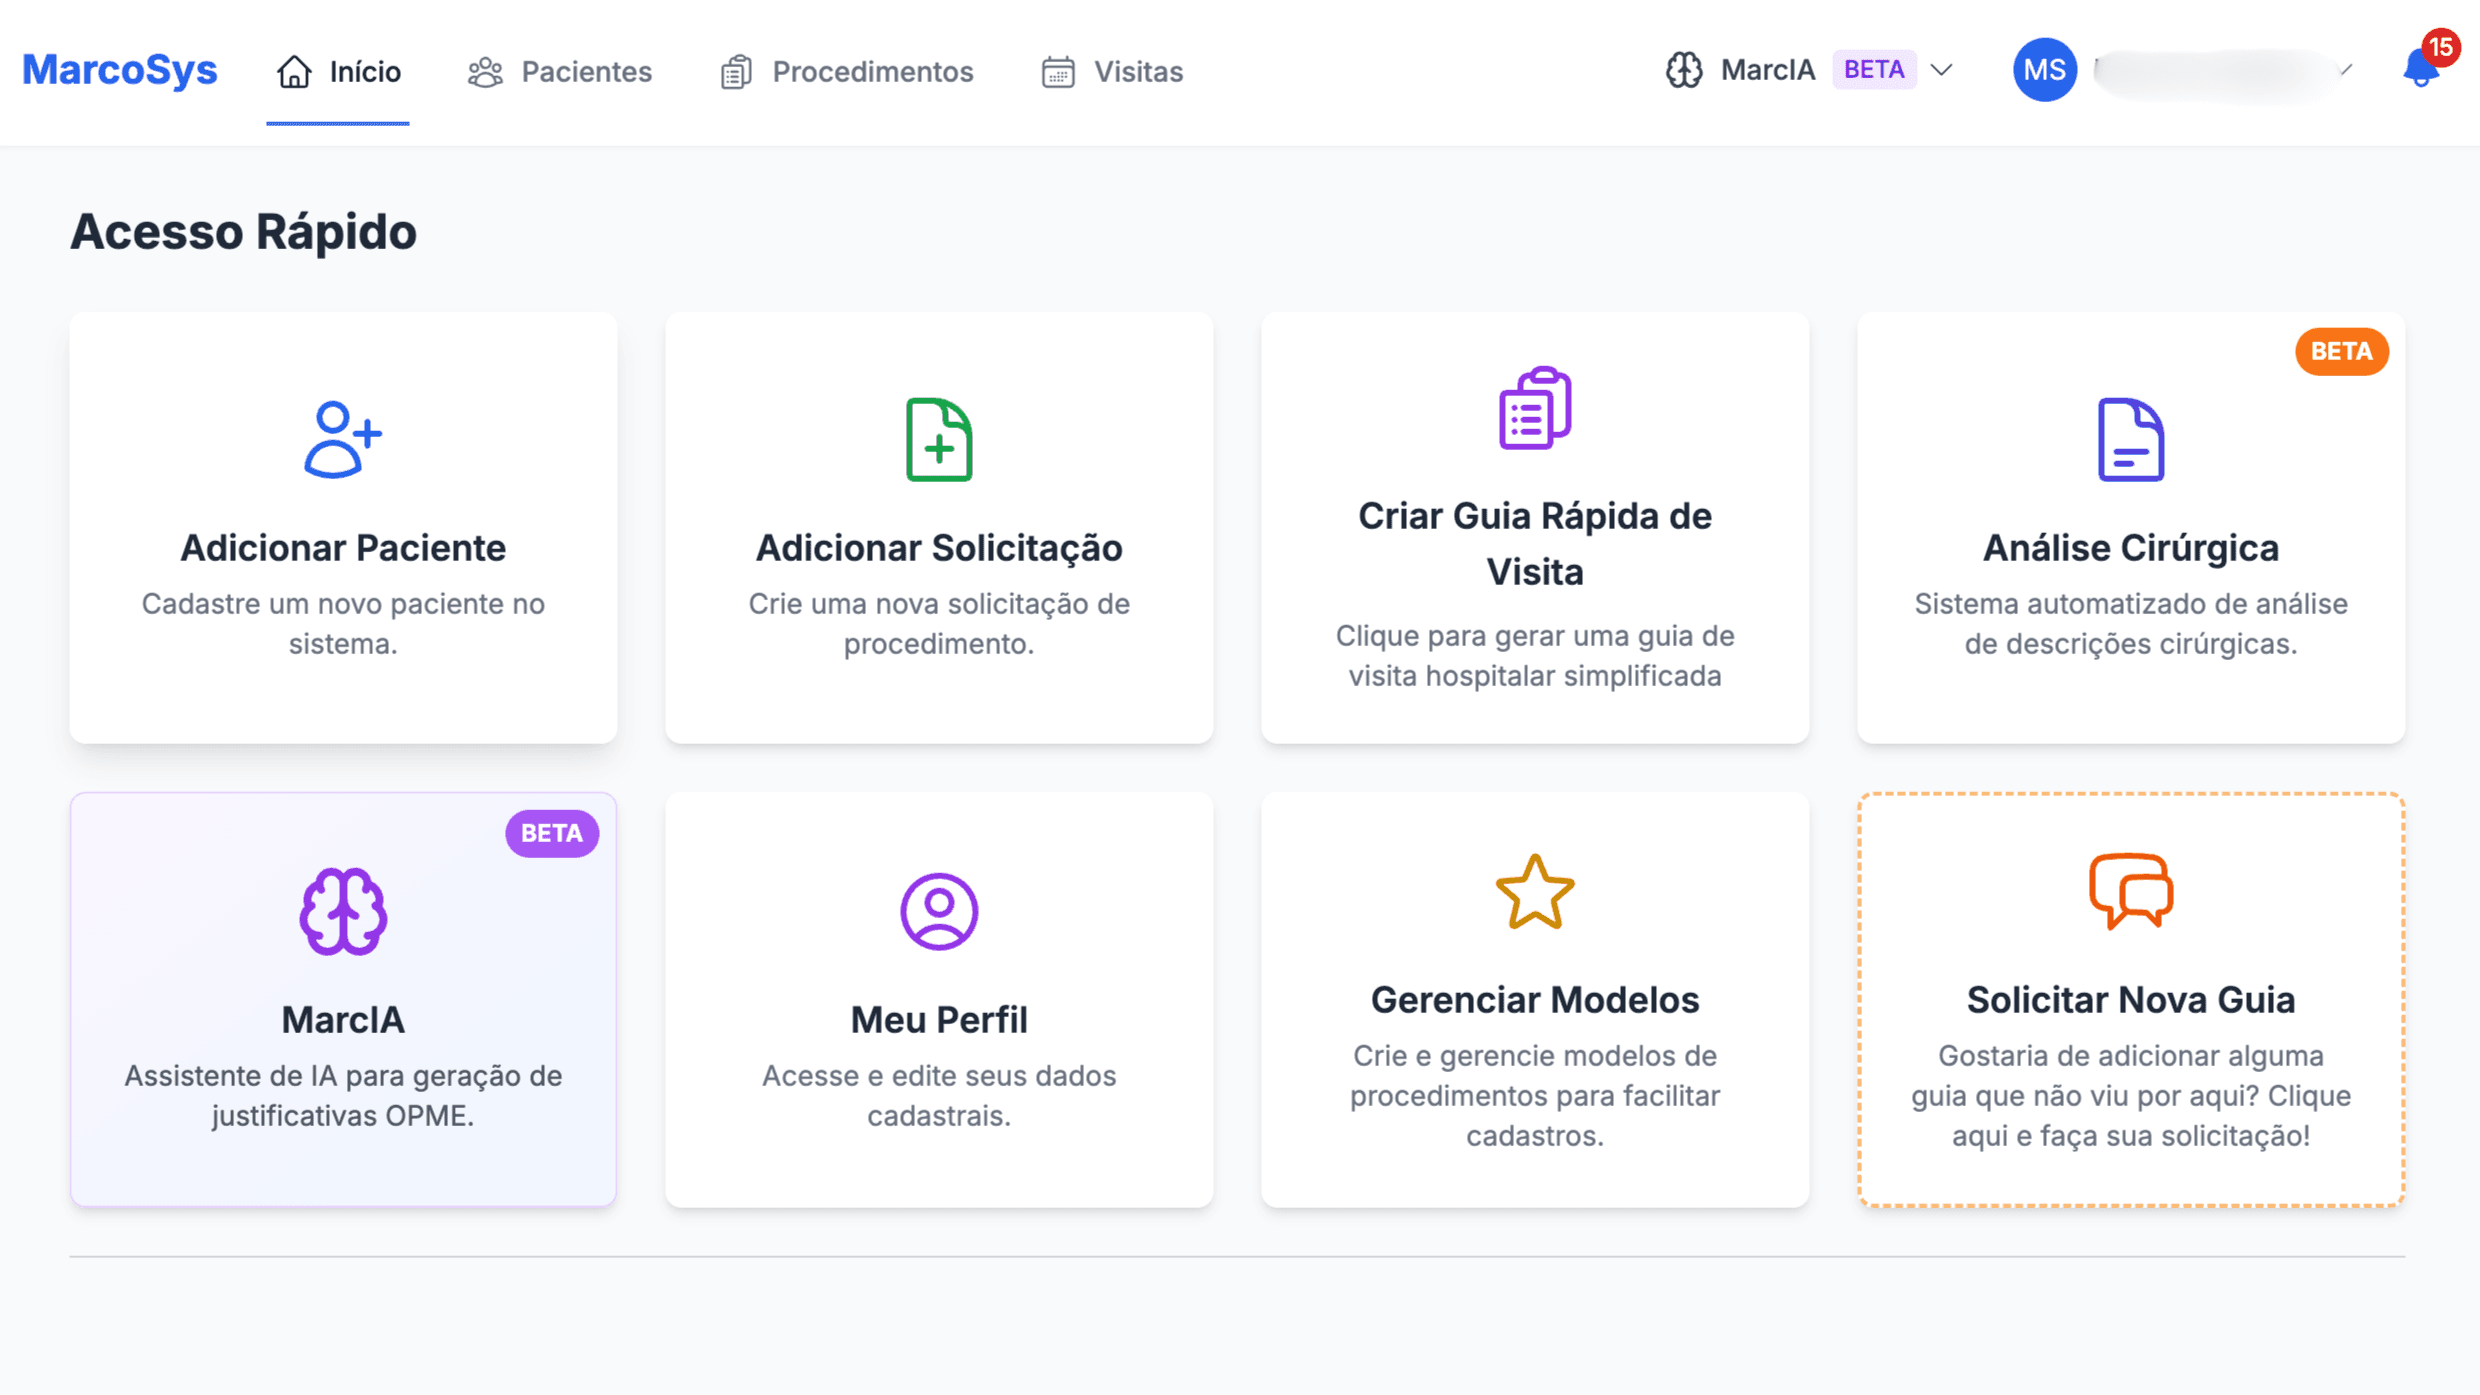The width and height of the screenshot is (2480, 1395).
Task: Click the Adicionar Paciente person icon
Action: (x=343, y=437)
